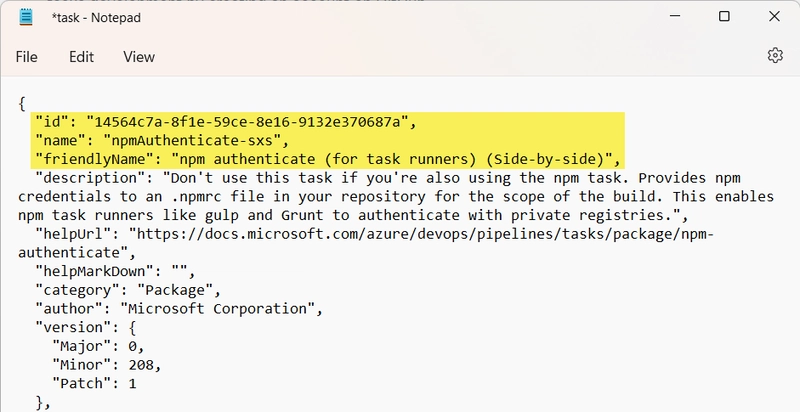
Task: Maximize the Notepad window
Action: click(x=724, y=16)
